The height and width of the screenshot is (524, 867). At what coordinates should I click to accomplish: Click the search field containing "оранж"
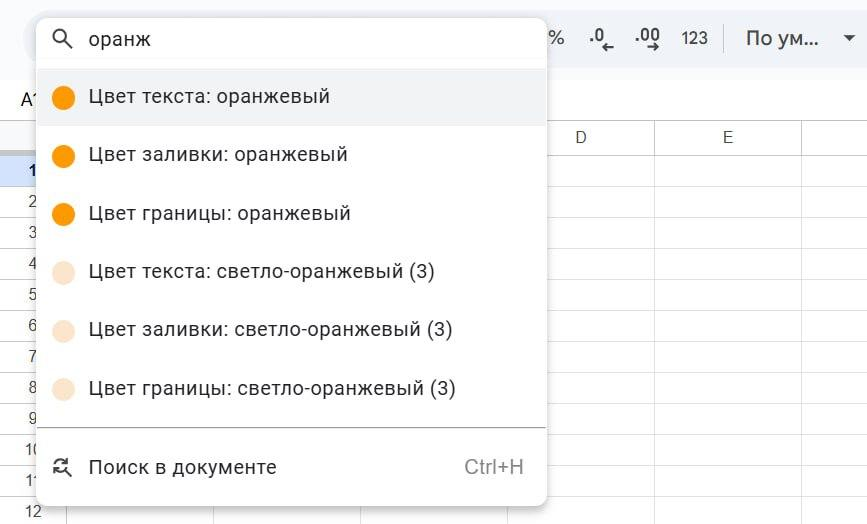300,39
